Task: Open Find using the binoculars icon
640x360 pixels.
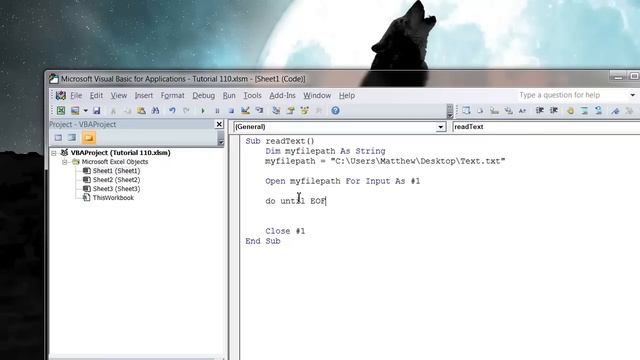Action: (x=156, y=111)
